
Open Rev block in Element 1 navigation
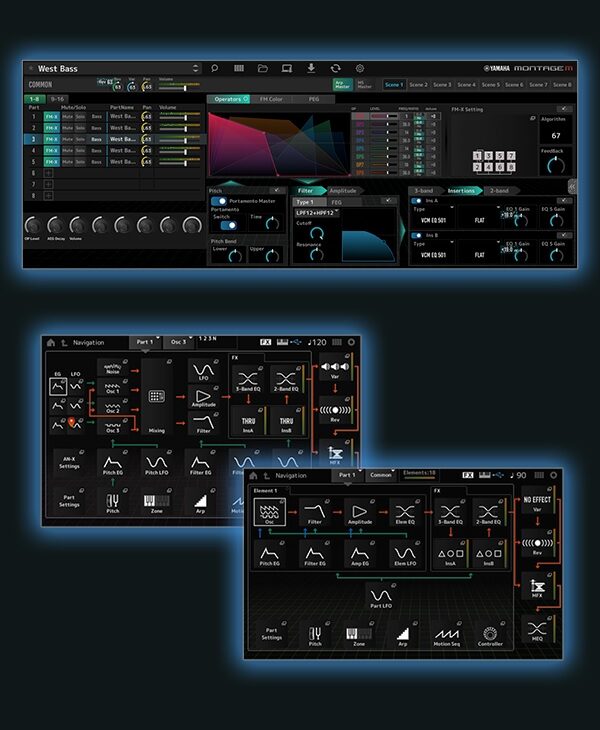[537, 545]
